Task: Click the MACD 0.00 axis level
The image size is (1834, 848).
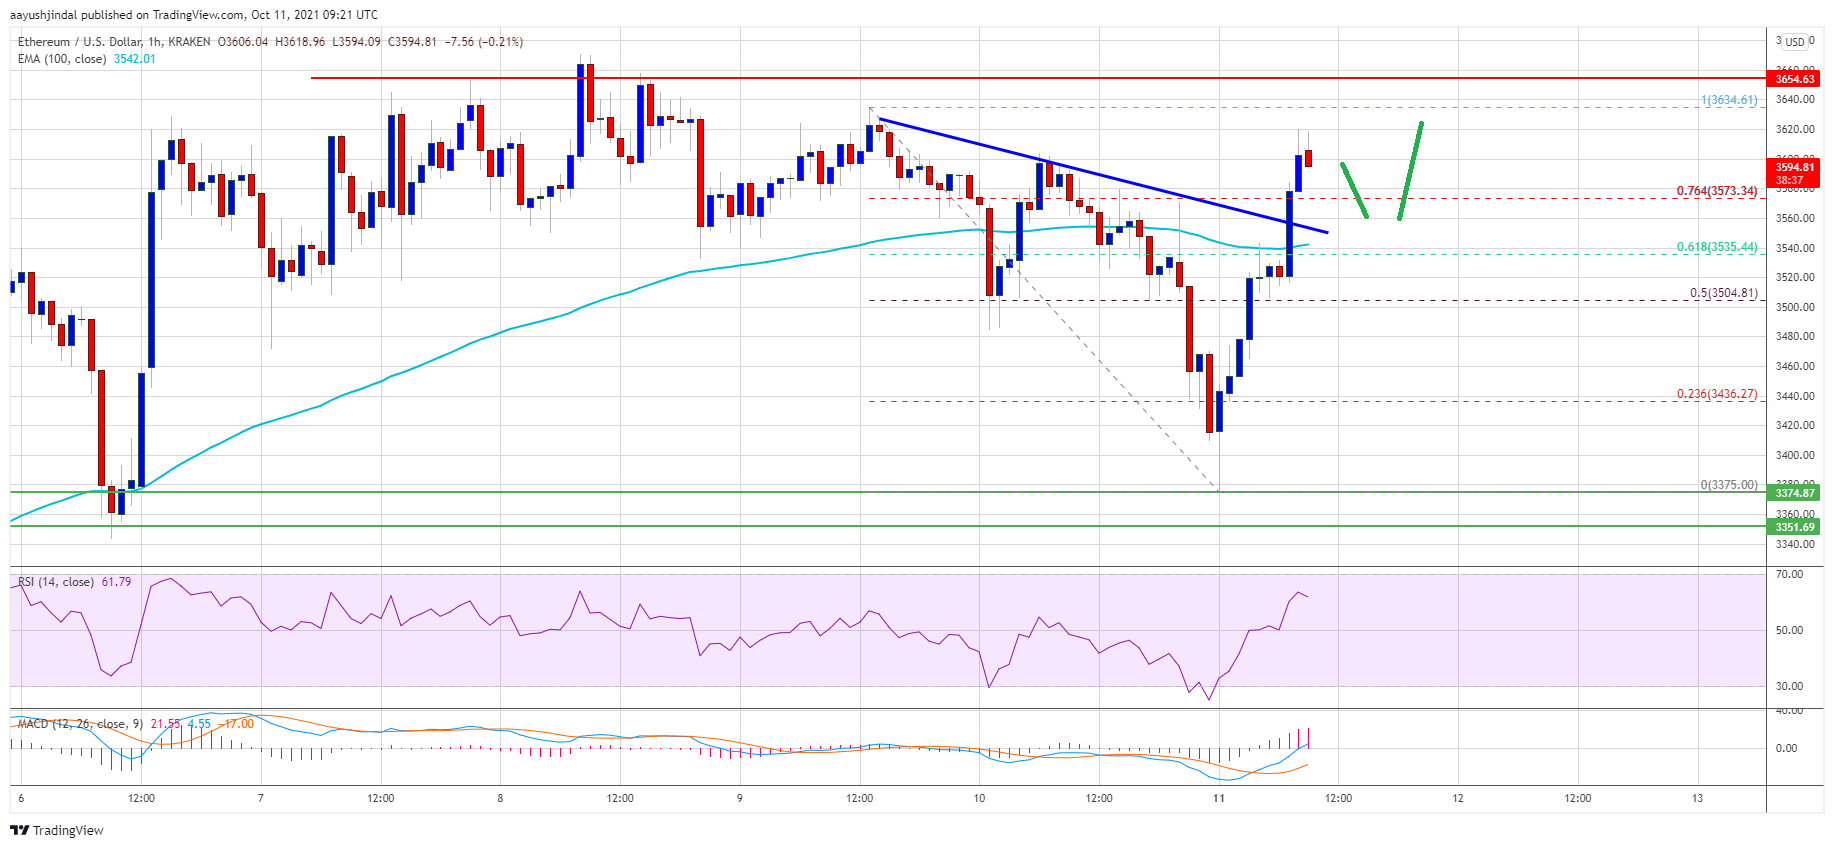Action: 1785,748
